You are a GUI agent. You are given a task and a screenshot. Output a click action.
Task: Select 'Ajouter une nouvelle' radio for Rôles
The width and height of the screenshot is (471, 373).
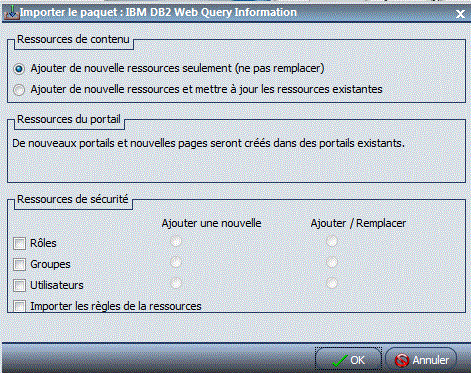point(176,241)
